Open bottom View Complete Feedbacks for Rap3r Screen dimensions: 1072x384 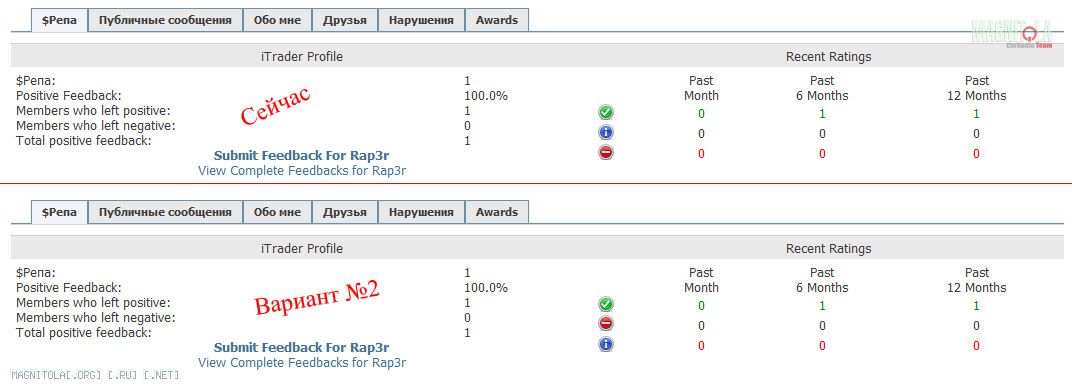tap(302, 363)
